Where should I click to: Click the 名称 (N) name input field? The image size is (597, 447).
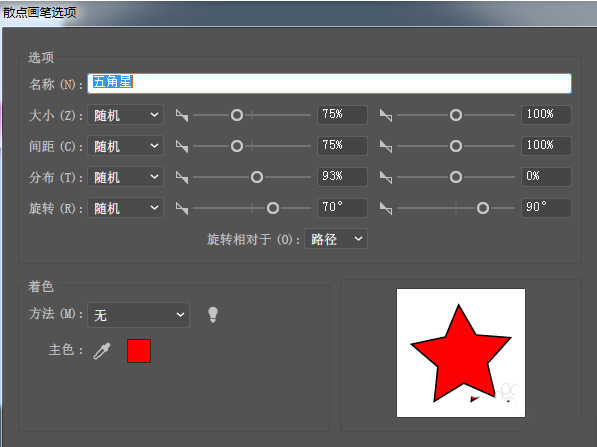[329, 83]
